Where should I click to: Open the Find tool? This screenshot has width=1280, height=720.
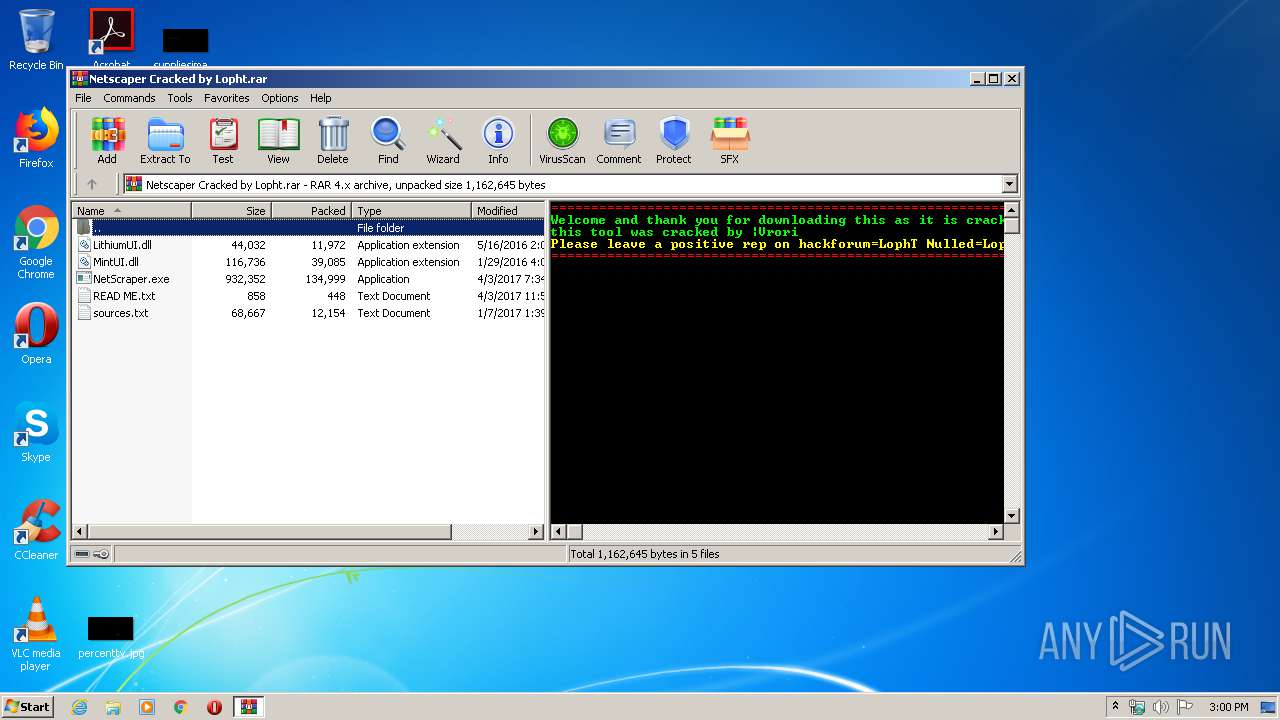coord(388,140)
